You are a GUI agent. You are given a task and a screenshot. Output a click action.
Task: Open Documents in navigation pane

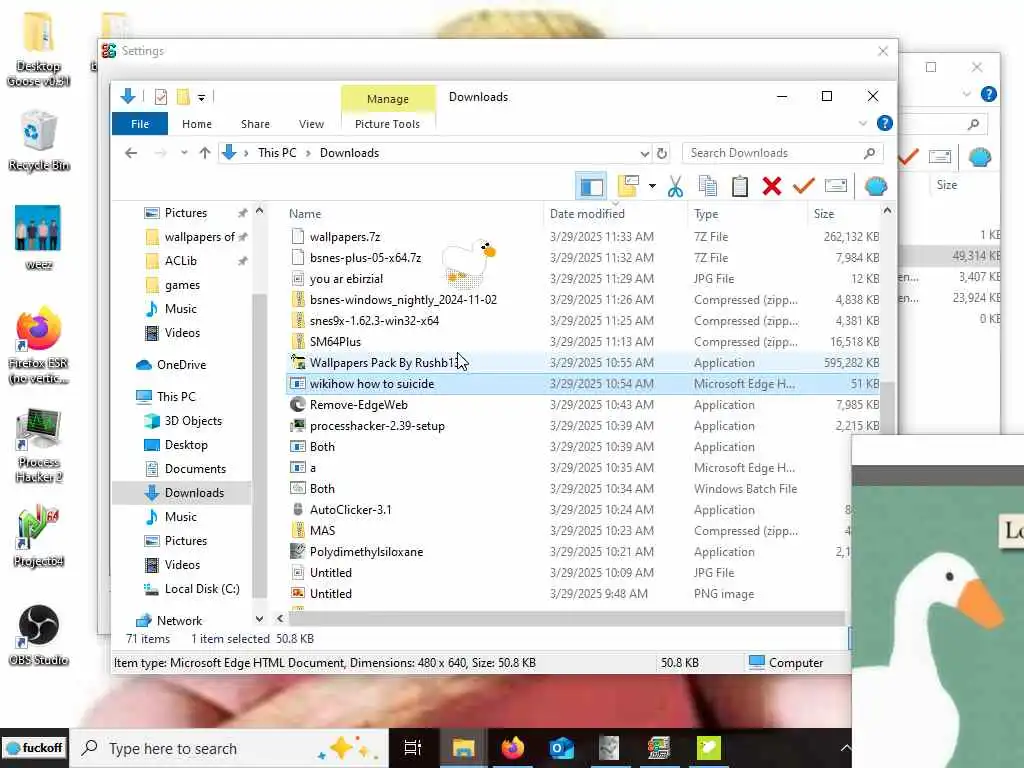(195, 469)
